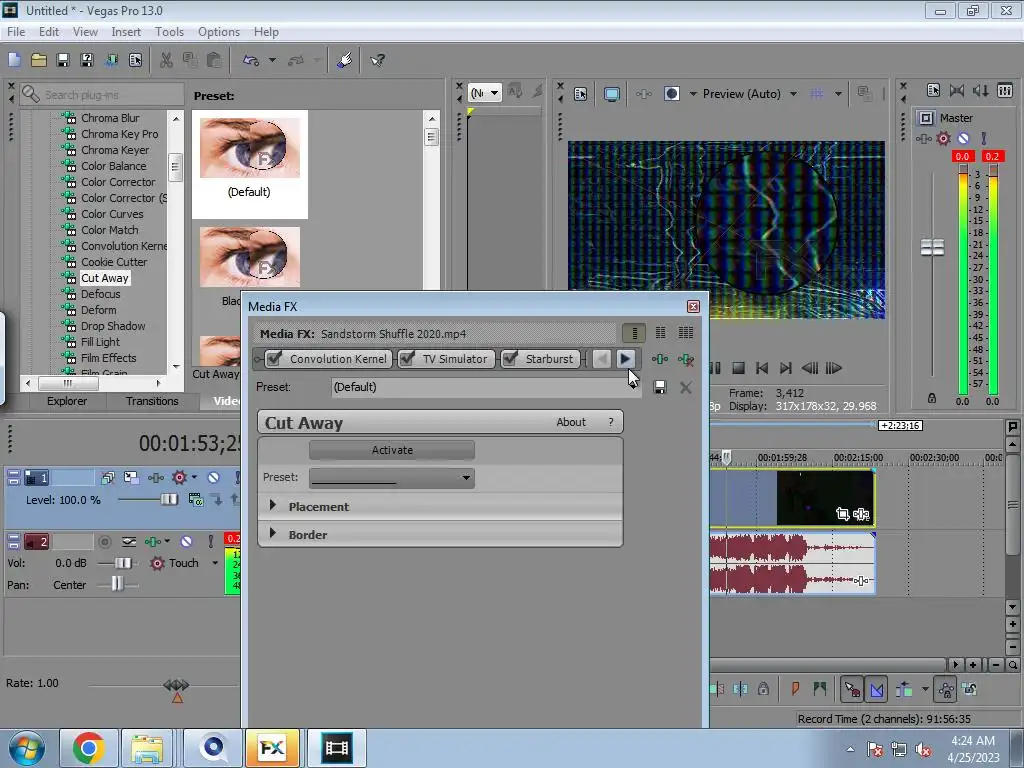1024x768 pixels.
Task: Open the Preview (Auto) quality dropdown
Action: 793,94
